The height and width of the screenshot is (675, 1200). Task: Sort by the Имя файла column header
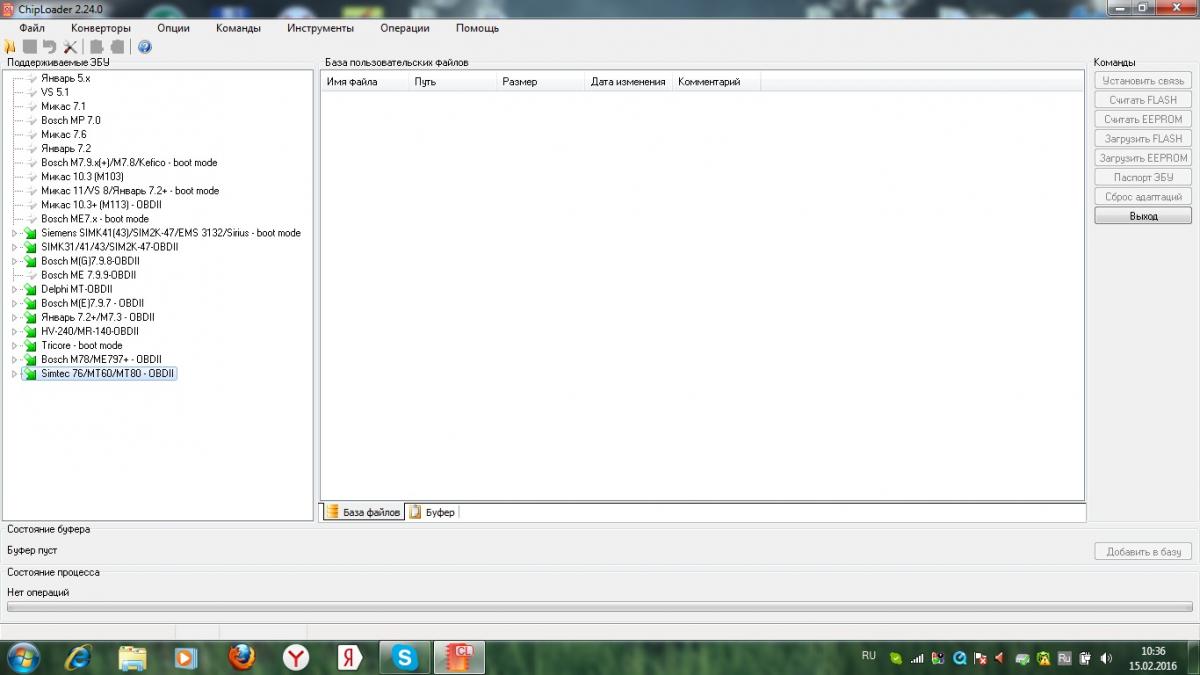coord(364,82)
